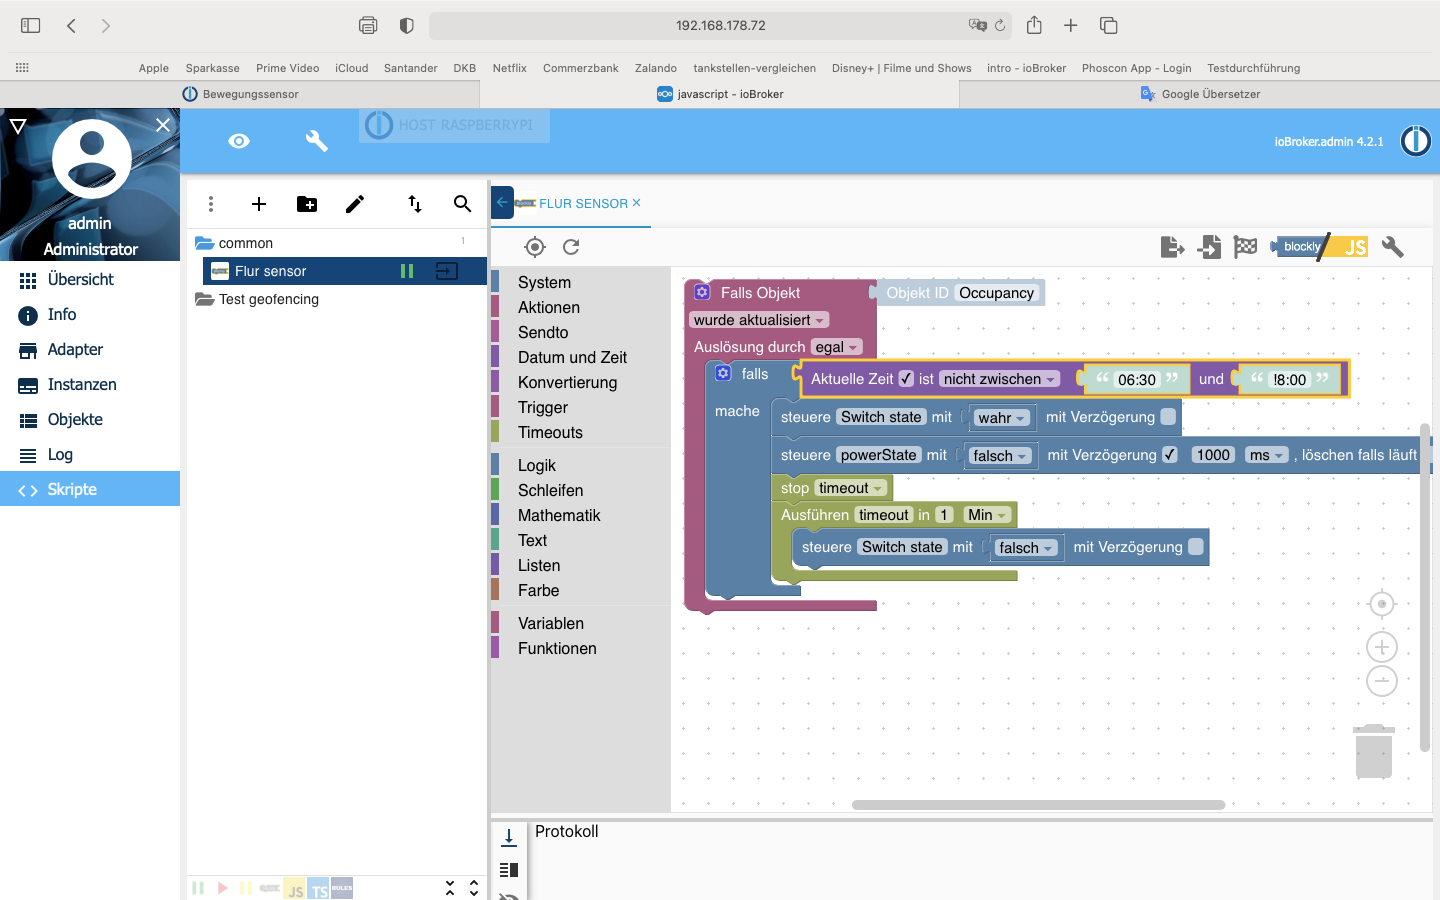Open Adapter in the sidebar

click(90, 349)
